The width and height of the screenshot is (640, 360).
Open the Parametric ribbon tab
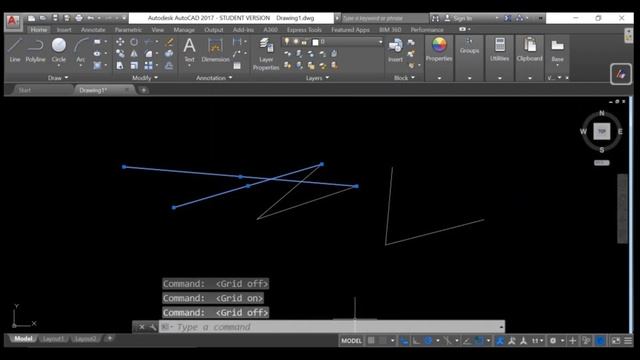tap(128, 30)
